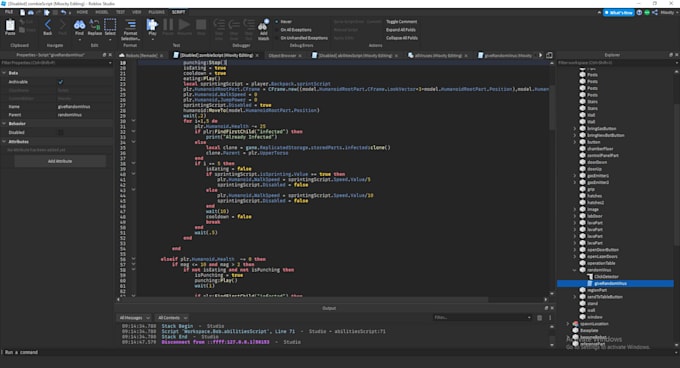Expand the openDoorButton tree node
This screenshot has height=368, width=680.
point(575,250)
